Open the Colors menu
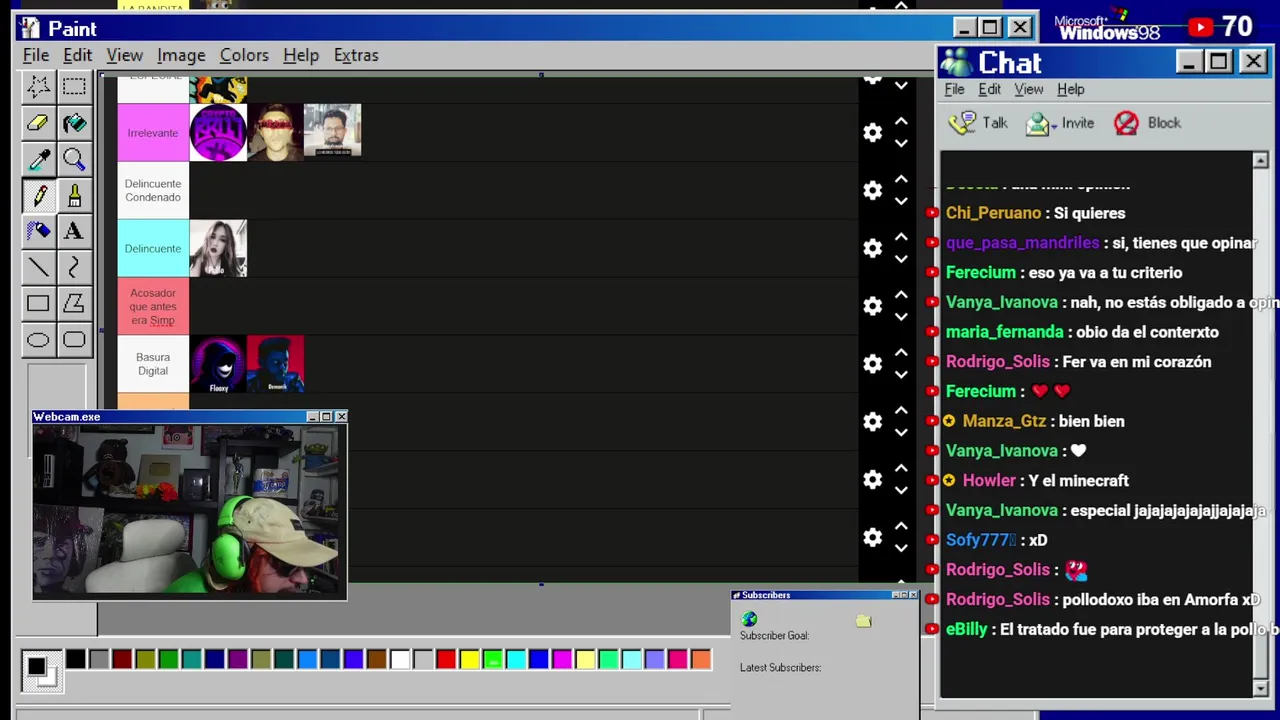The height and width of the screenshot is (720, 1280). pos(244,55)
